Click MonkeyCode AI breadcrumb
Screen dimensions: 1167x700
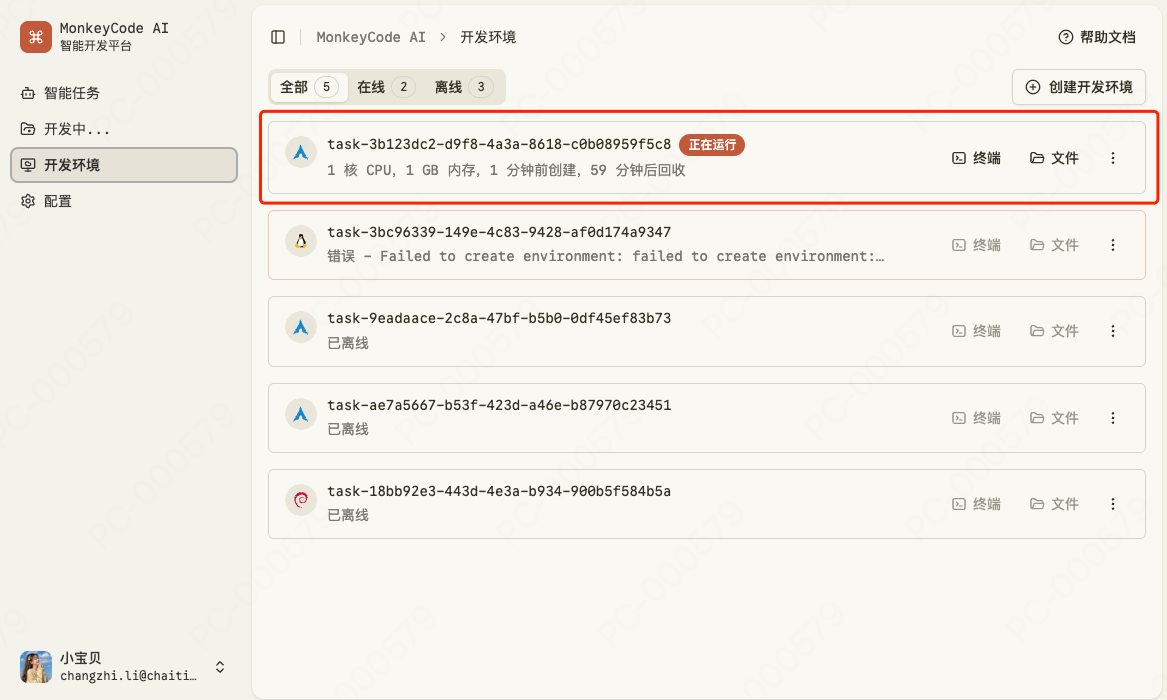(x=371, y=37)
